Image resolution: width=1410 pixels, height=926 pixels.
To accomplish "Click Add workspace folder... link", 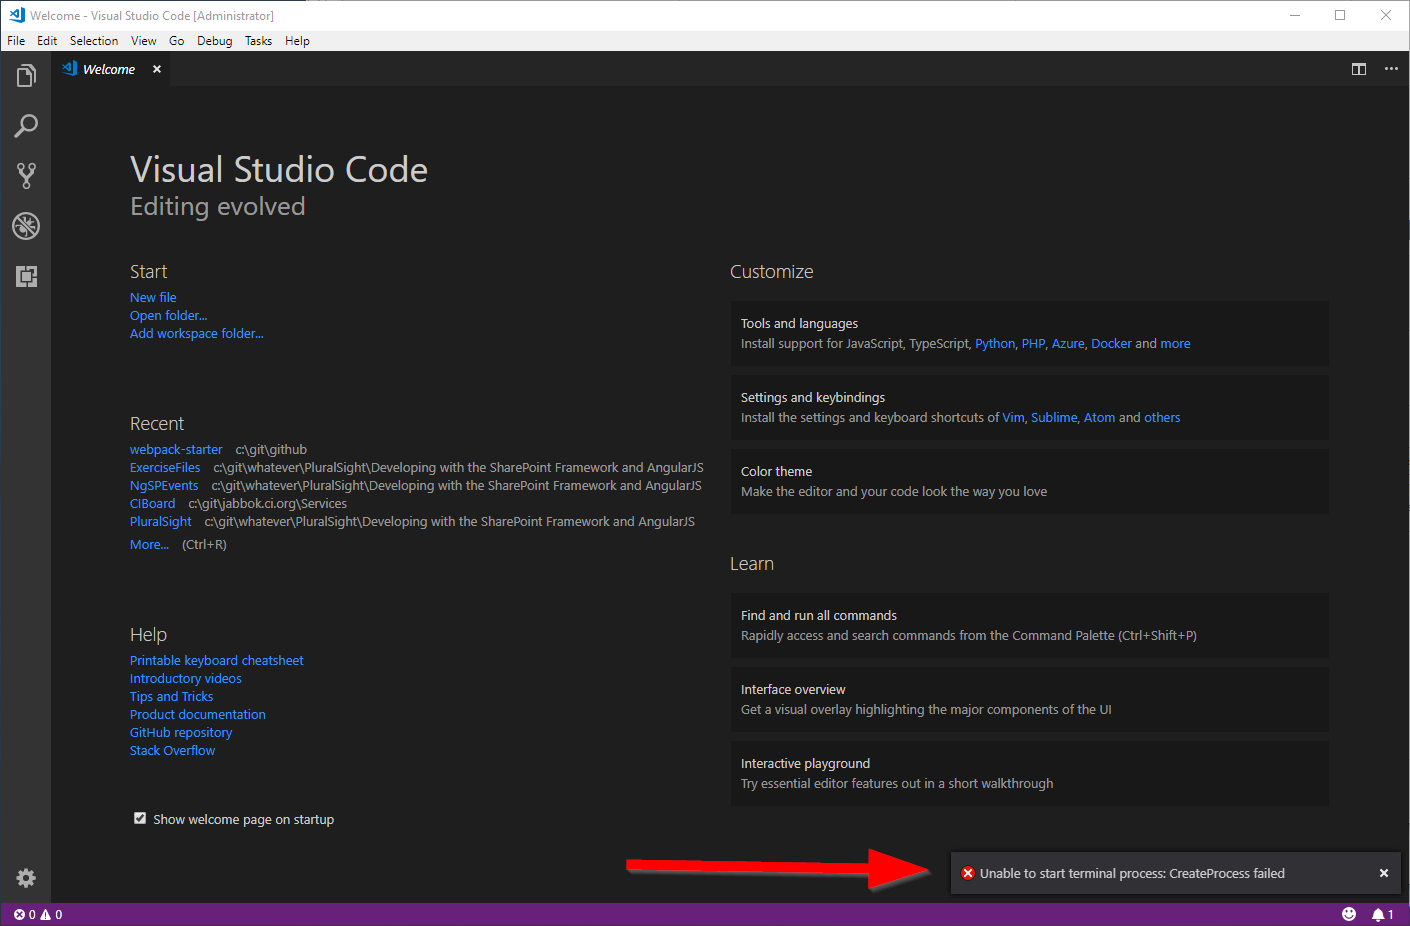I will (x=197, y=333).
